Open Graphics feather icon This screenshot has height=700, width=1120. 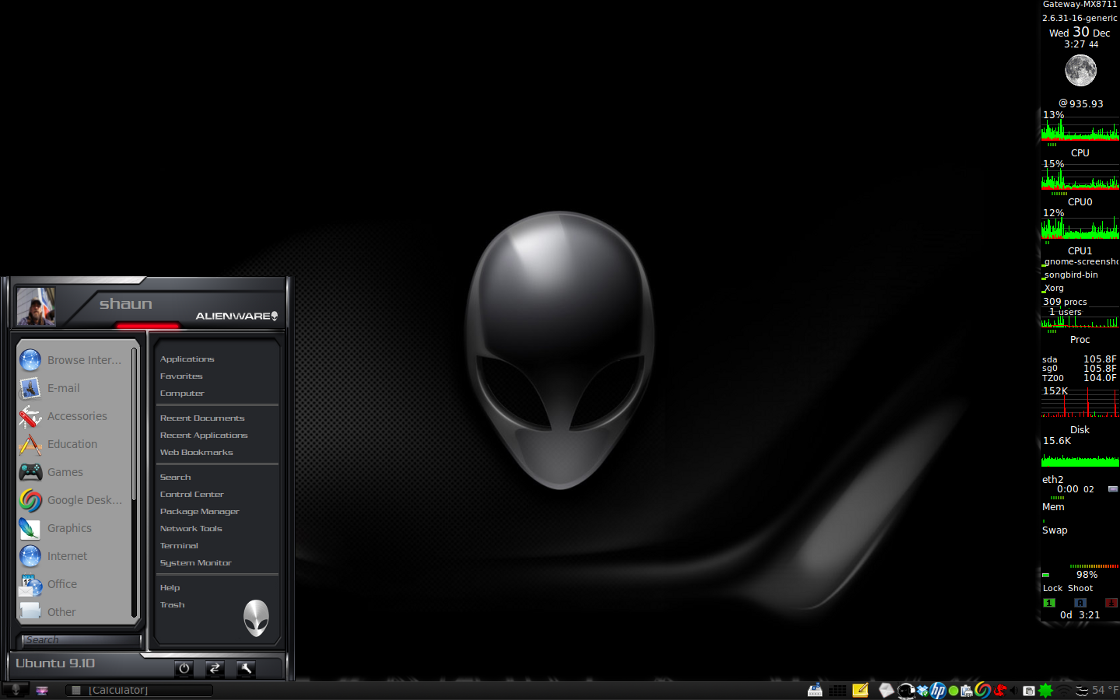[30, 528]
